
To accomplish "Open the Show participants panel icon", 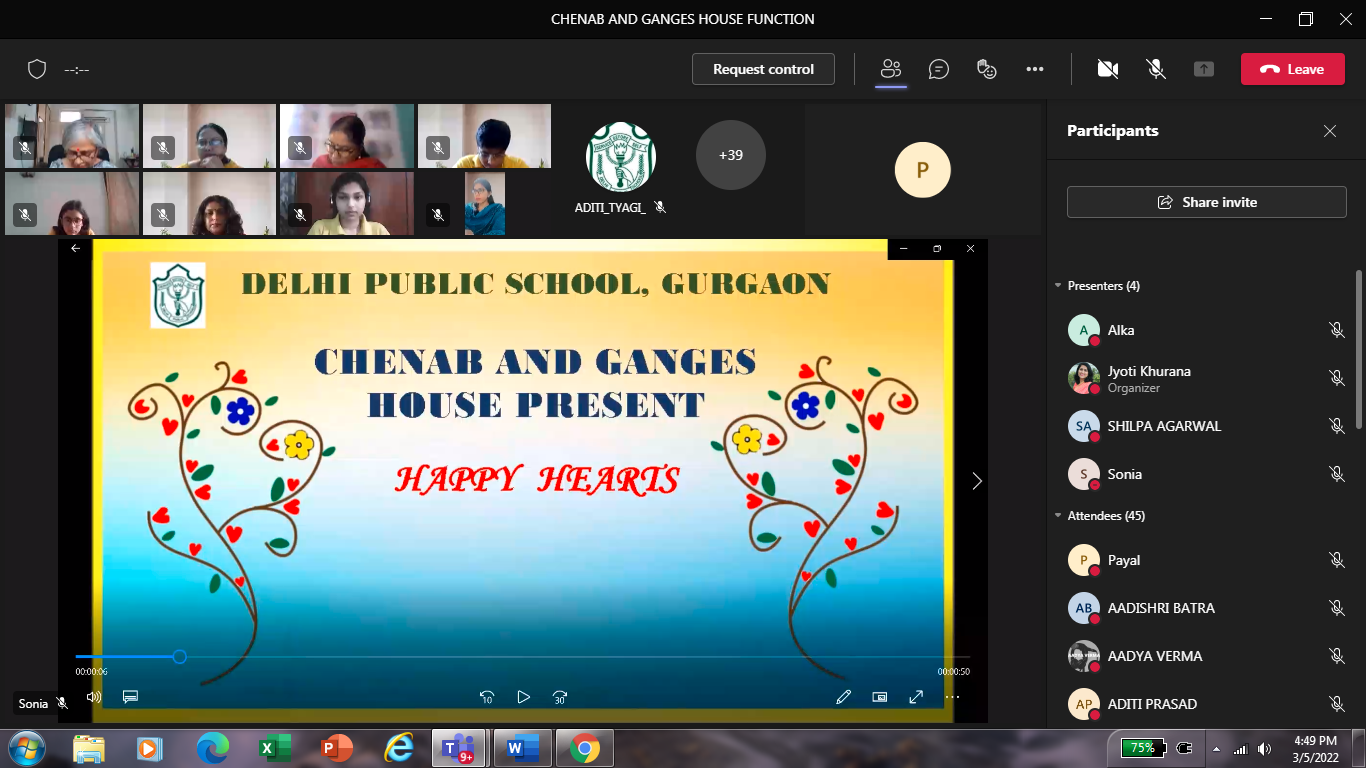I will [x=891, y=69].
